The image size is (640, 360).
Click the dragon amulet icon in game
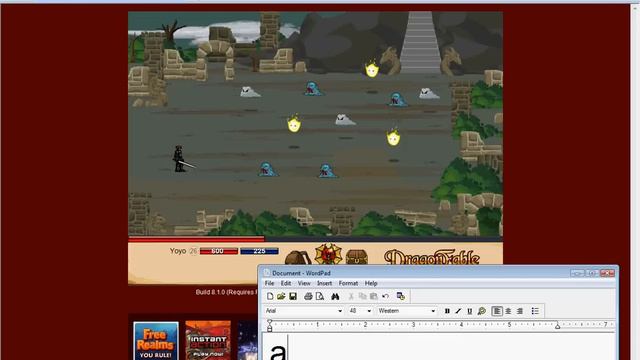(x=328, y=254)
